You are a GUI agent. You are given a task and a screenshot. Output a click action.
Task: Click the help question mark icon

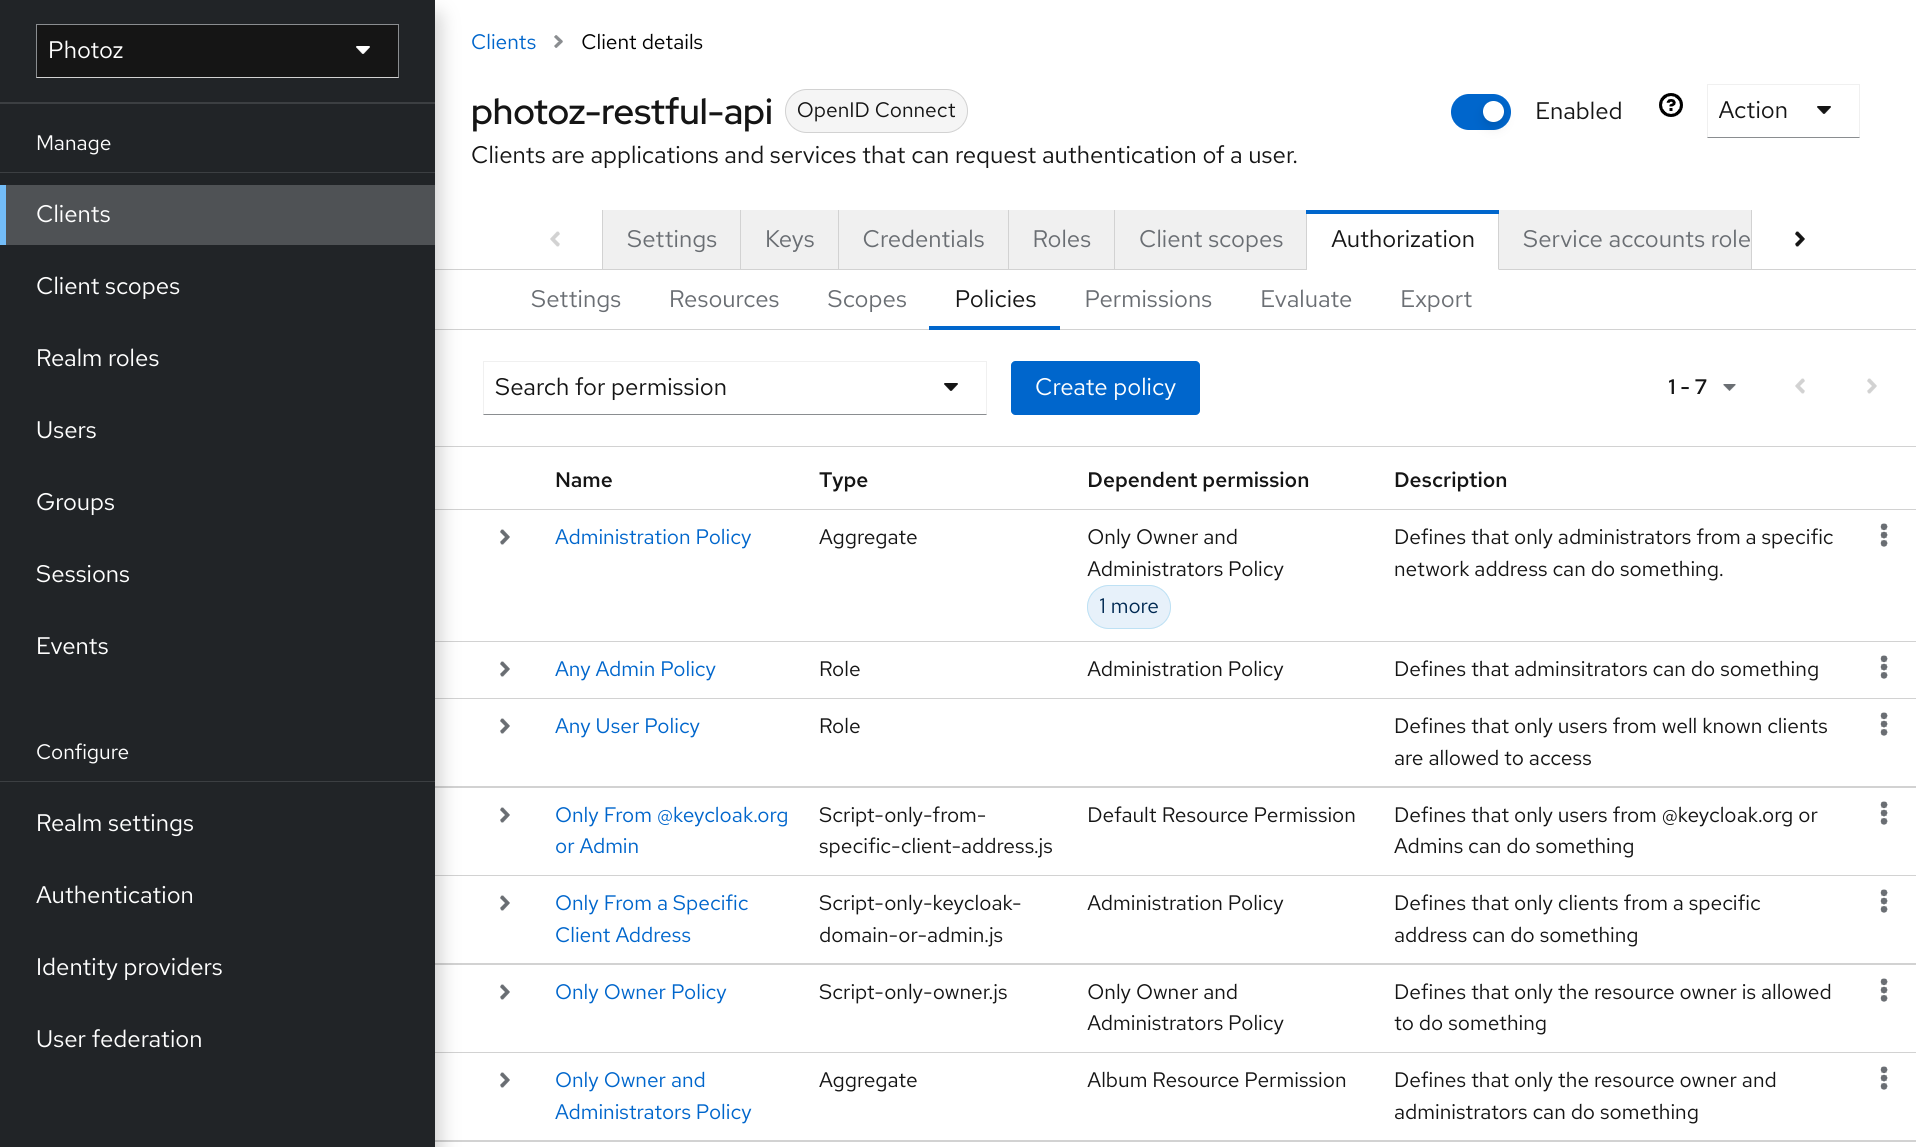1670,106
